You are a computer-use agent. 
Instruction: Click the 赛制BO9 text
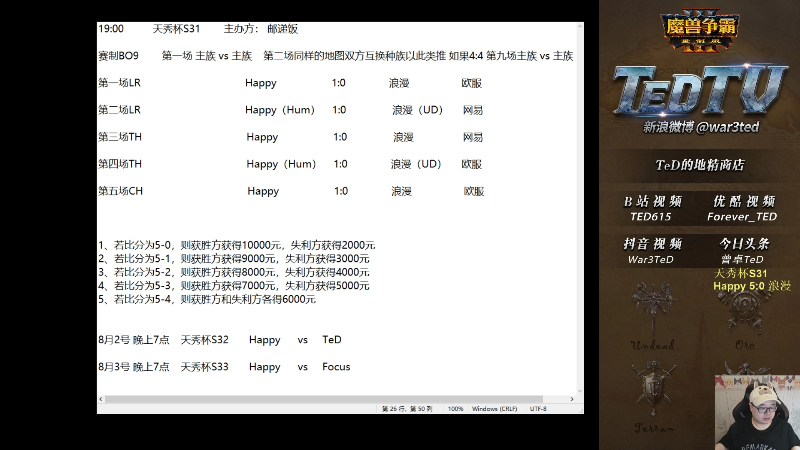coord(118,56)
